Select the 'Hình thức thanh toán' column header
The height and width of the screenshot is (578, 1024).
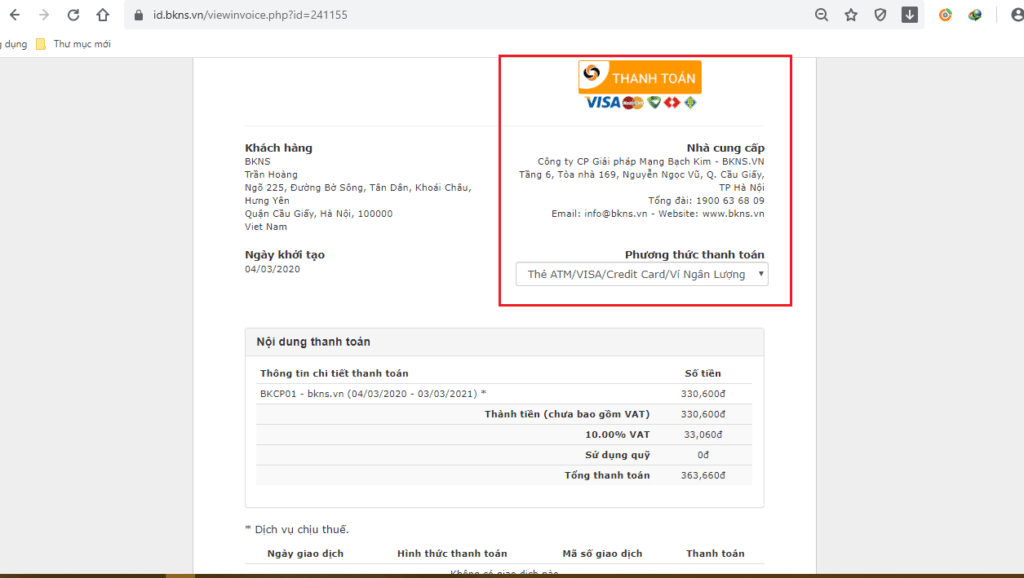tap(452, 554)
